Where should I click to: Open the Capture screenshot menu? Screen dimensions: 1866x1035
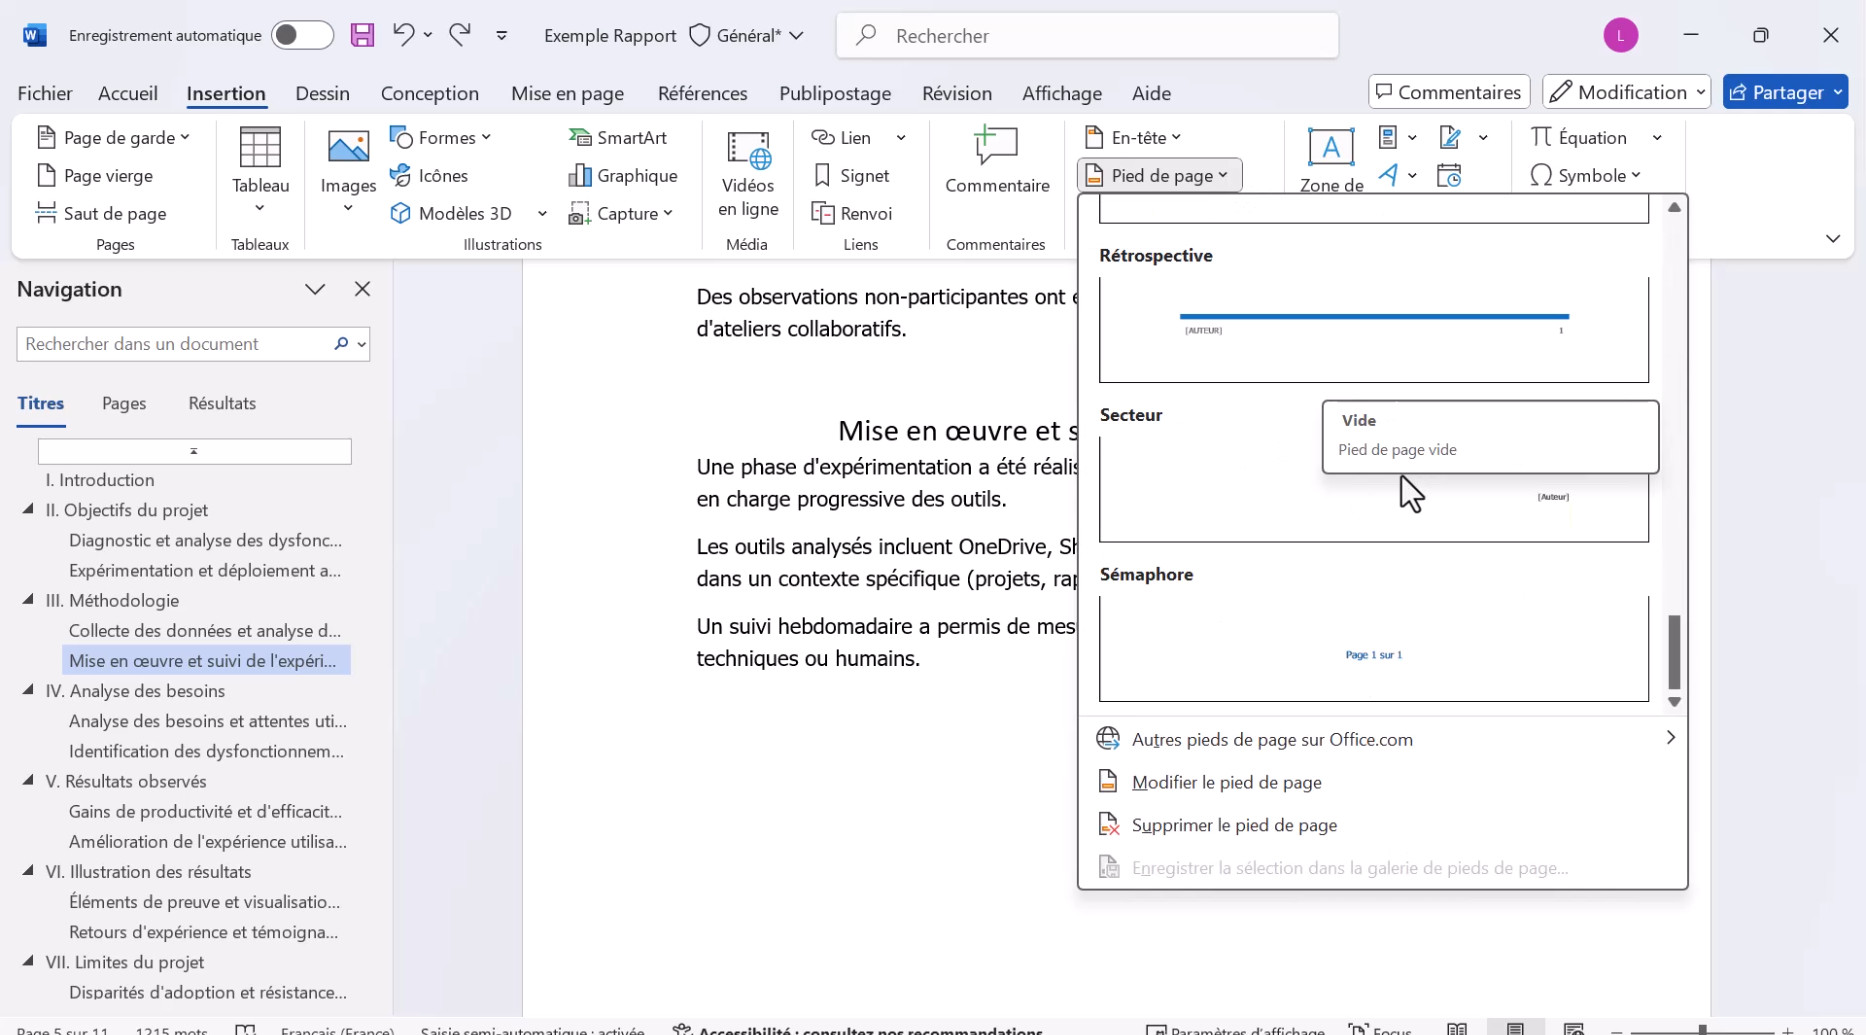[621, 213]
